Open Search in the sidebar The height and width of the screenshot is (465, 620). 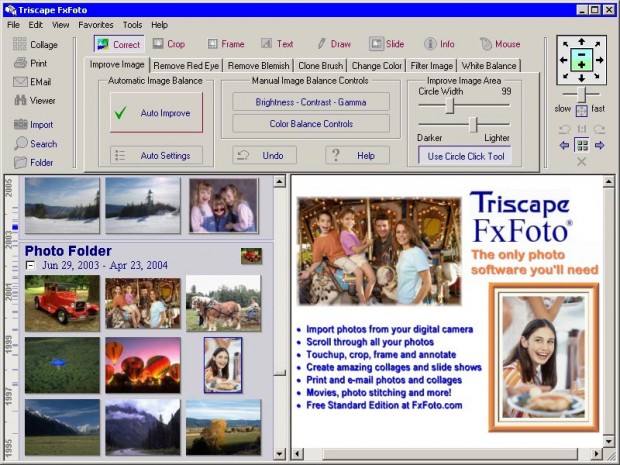(36, 144)
